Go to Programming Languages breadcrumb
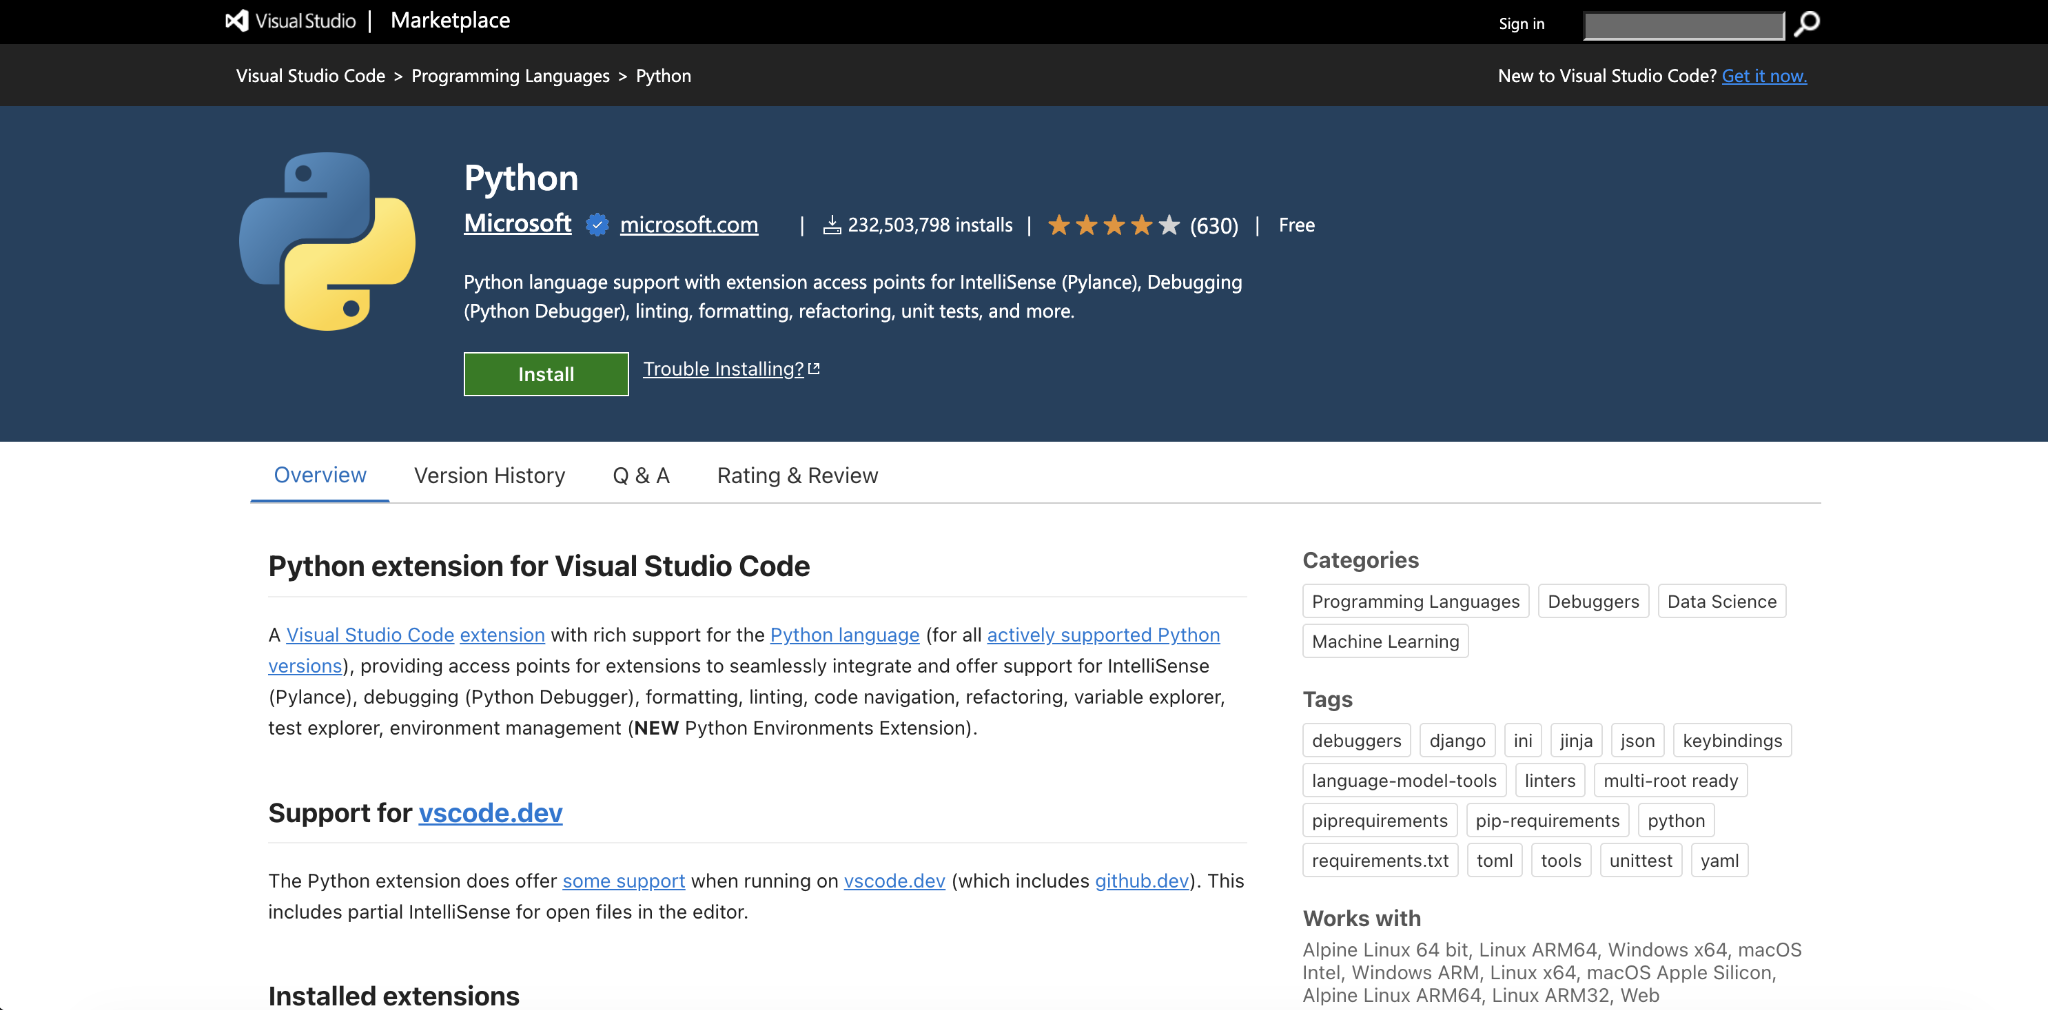 coord(510,76)
